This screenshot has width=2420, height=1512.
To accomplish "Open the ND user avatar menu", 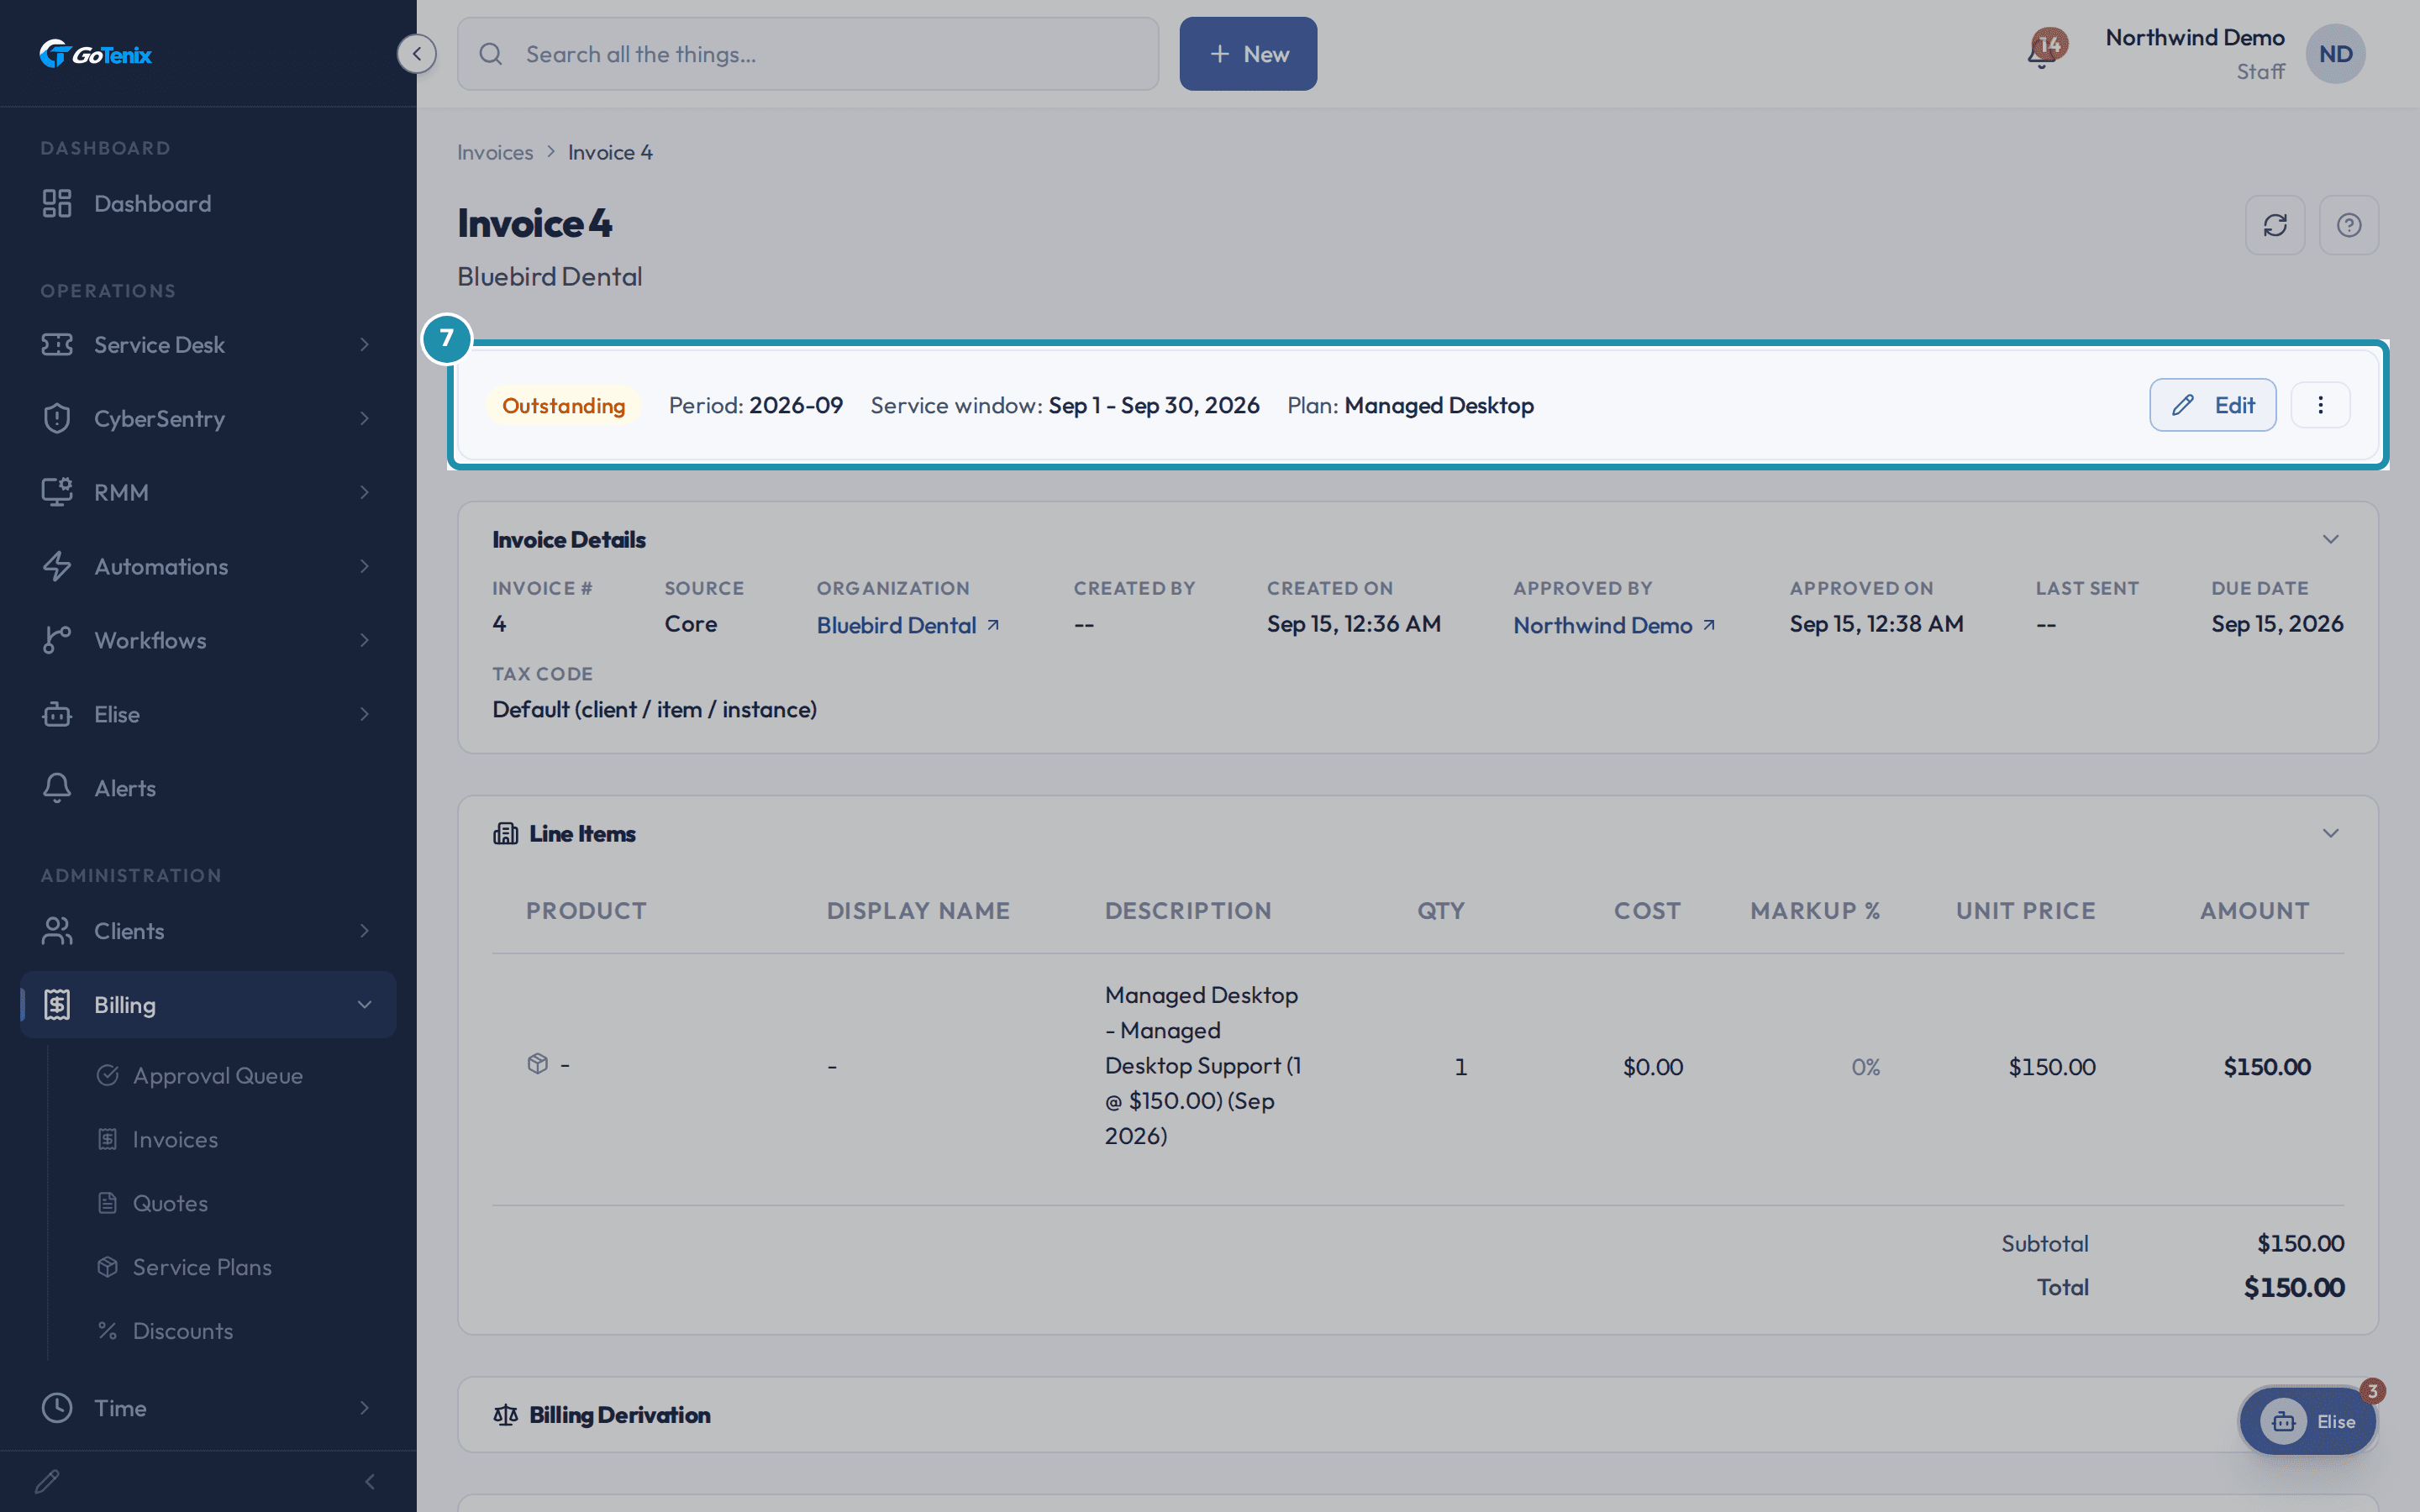I will [2335, 54].
